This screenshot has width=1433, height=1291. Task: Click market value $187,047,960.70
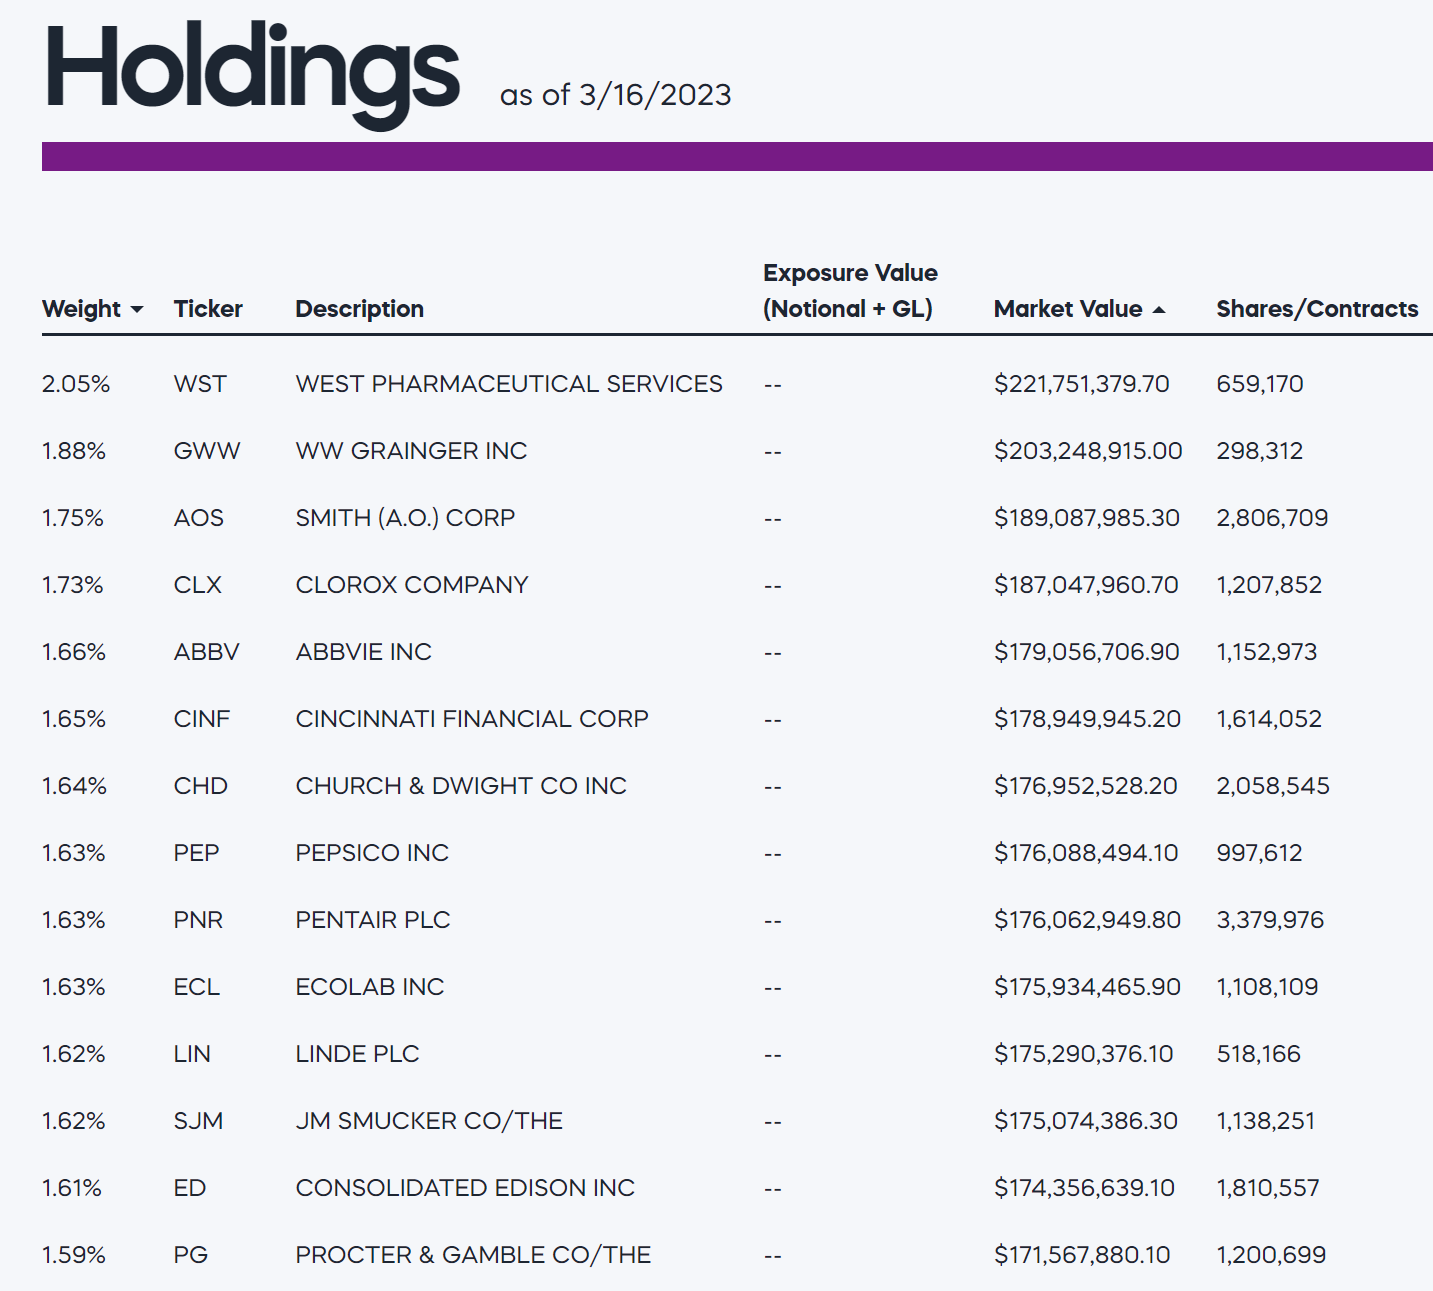click(1086, 585)
